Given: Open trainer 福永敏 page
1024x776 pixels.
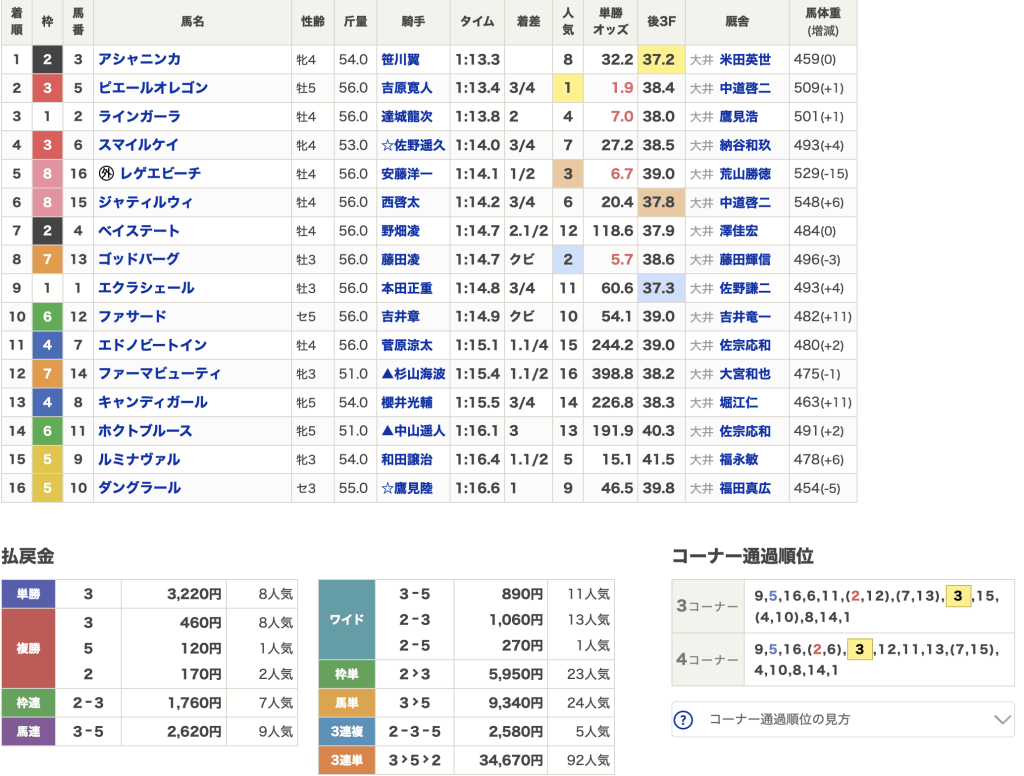Looking at the screenshot, I should (x=739, y=460).
